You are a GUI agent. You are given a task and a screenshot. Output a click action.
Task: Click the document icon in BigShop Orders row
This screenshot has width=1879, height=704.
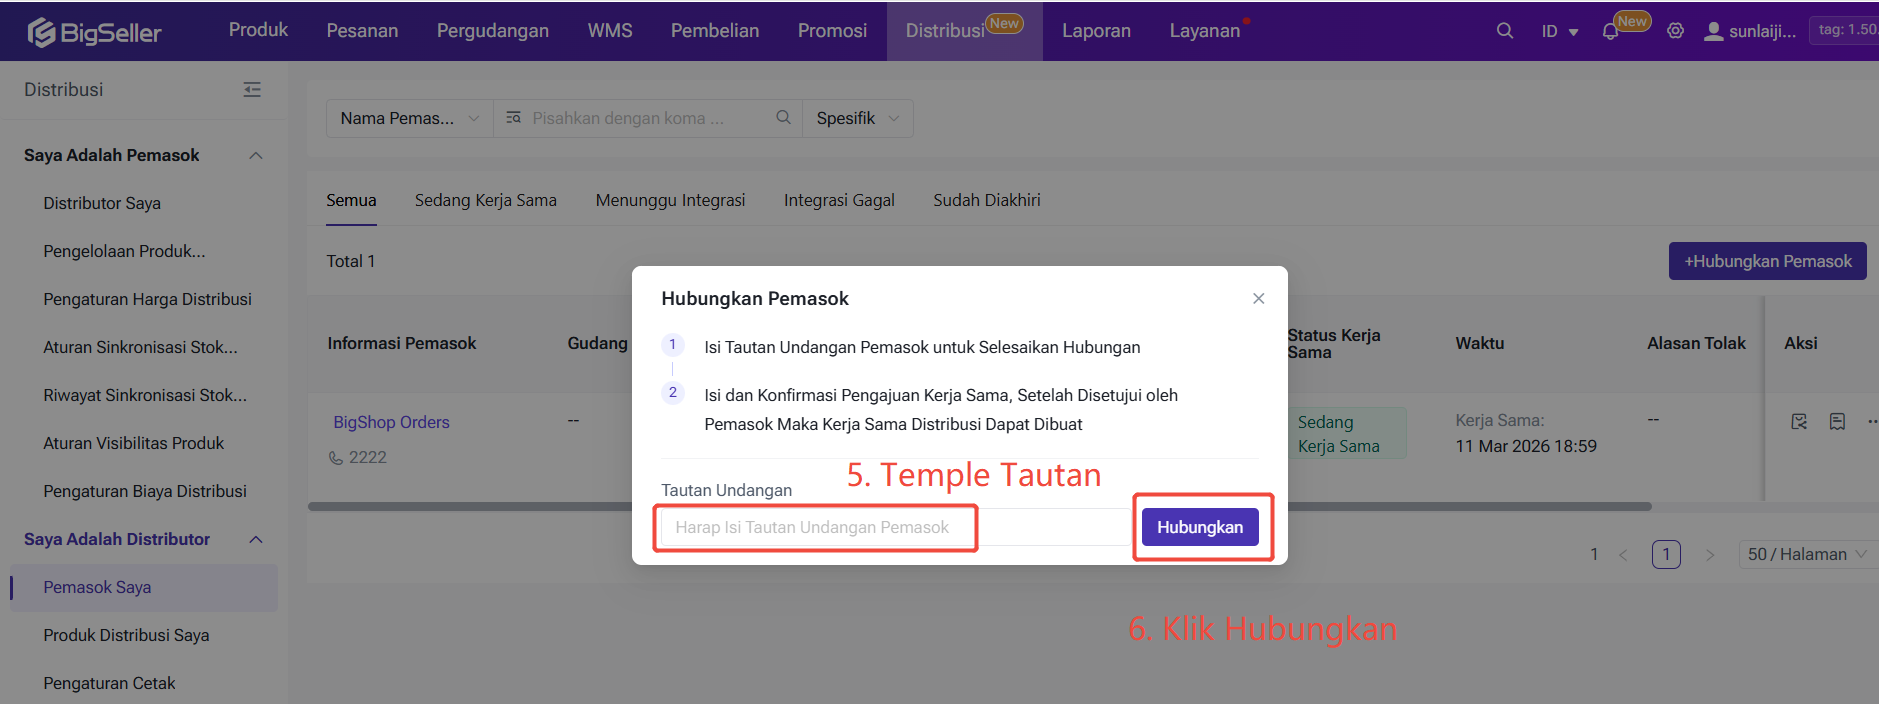point(1837,421)
